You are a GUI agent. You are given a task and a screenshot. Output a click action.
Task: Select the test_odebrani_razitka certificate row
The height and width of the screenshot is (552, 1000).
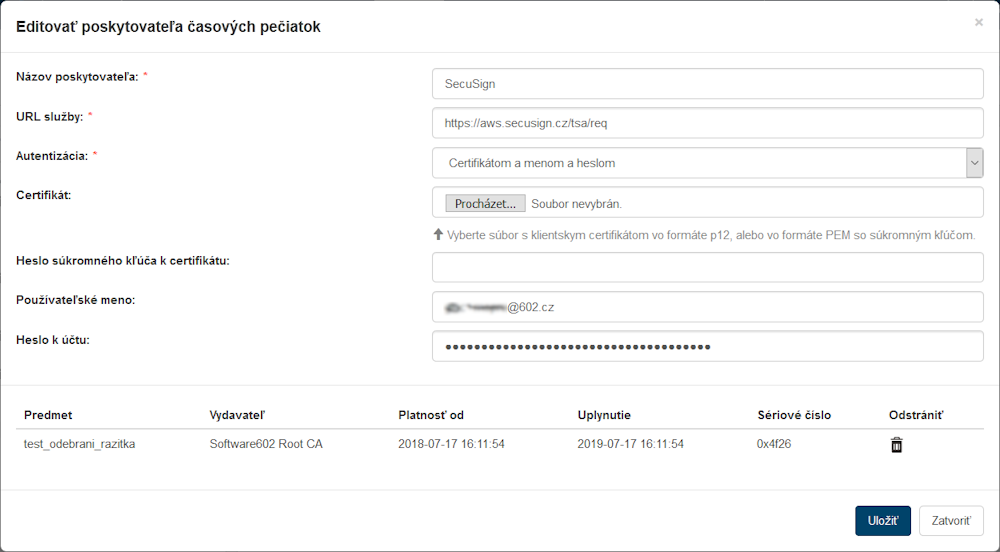pyautogui.click(x=80, y=444)
